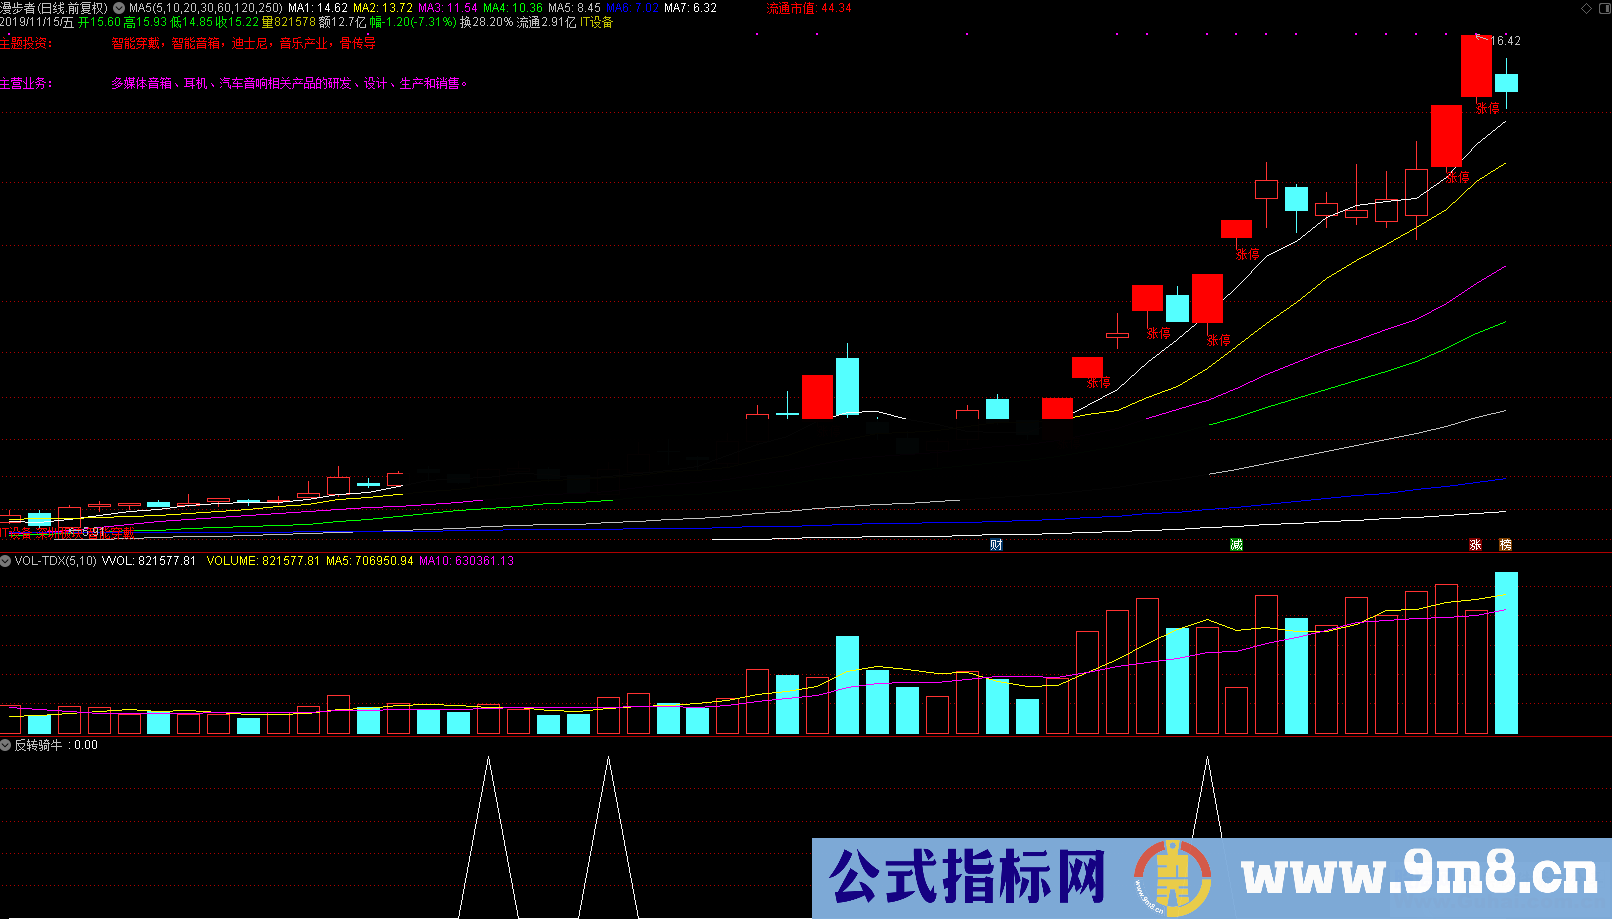Click the 智能穿戴 theme text
The width and height of the screenshot is (1612, 919).
point(136,44)
